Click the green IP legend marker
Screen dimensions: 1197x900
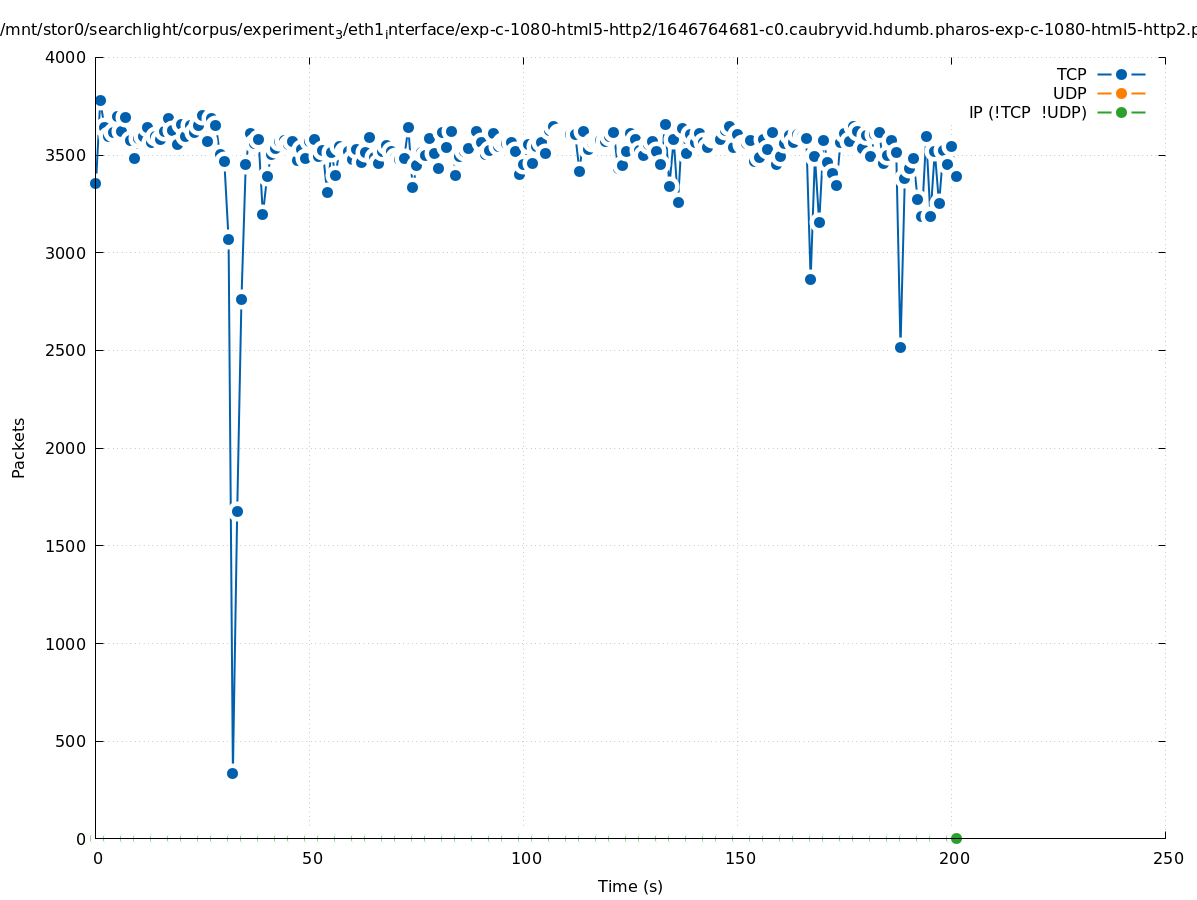coord(1121,112)
